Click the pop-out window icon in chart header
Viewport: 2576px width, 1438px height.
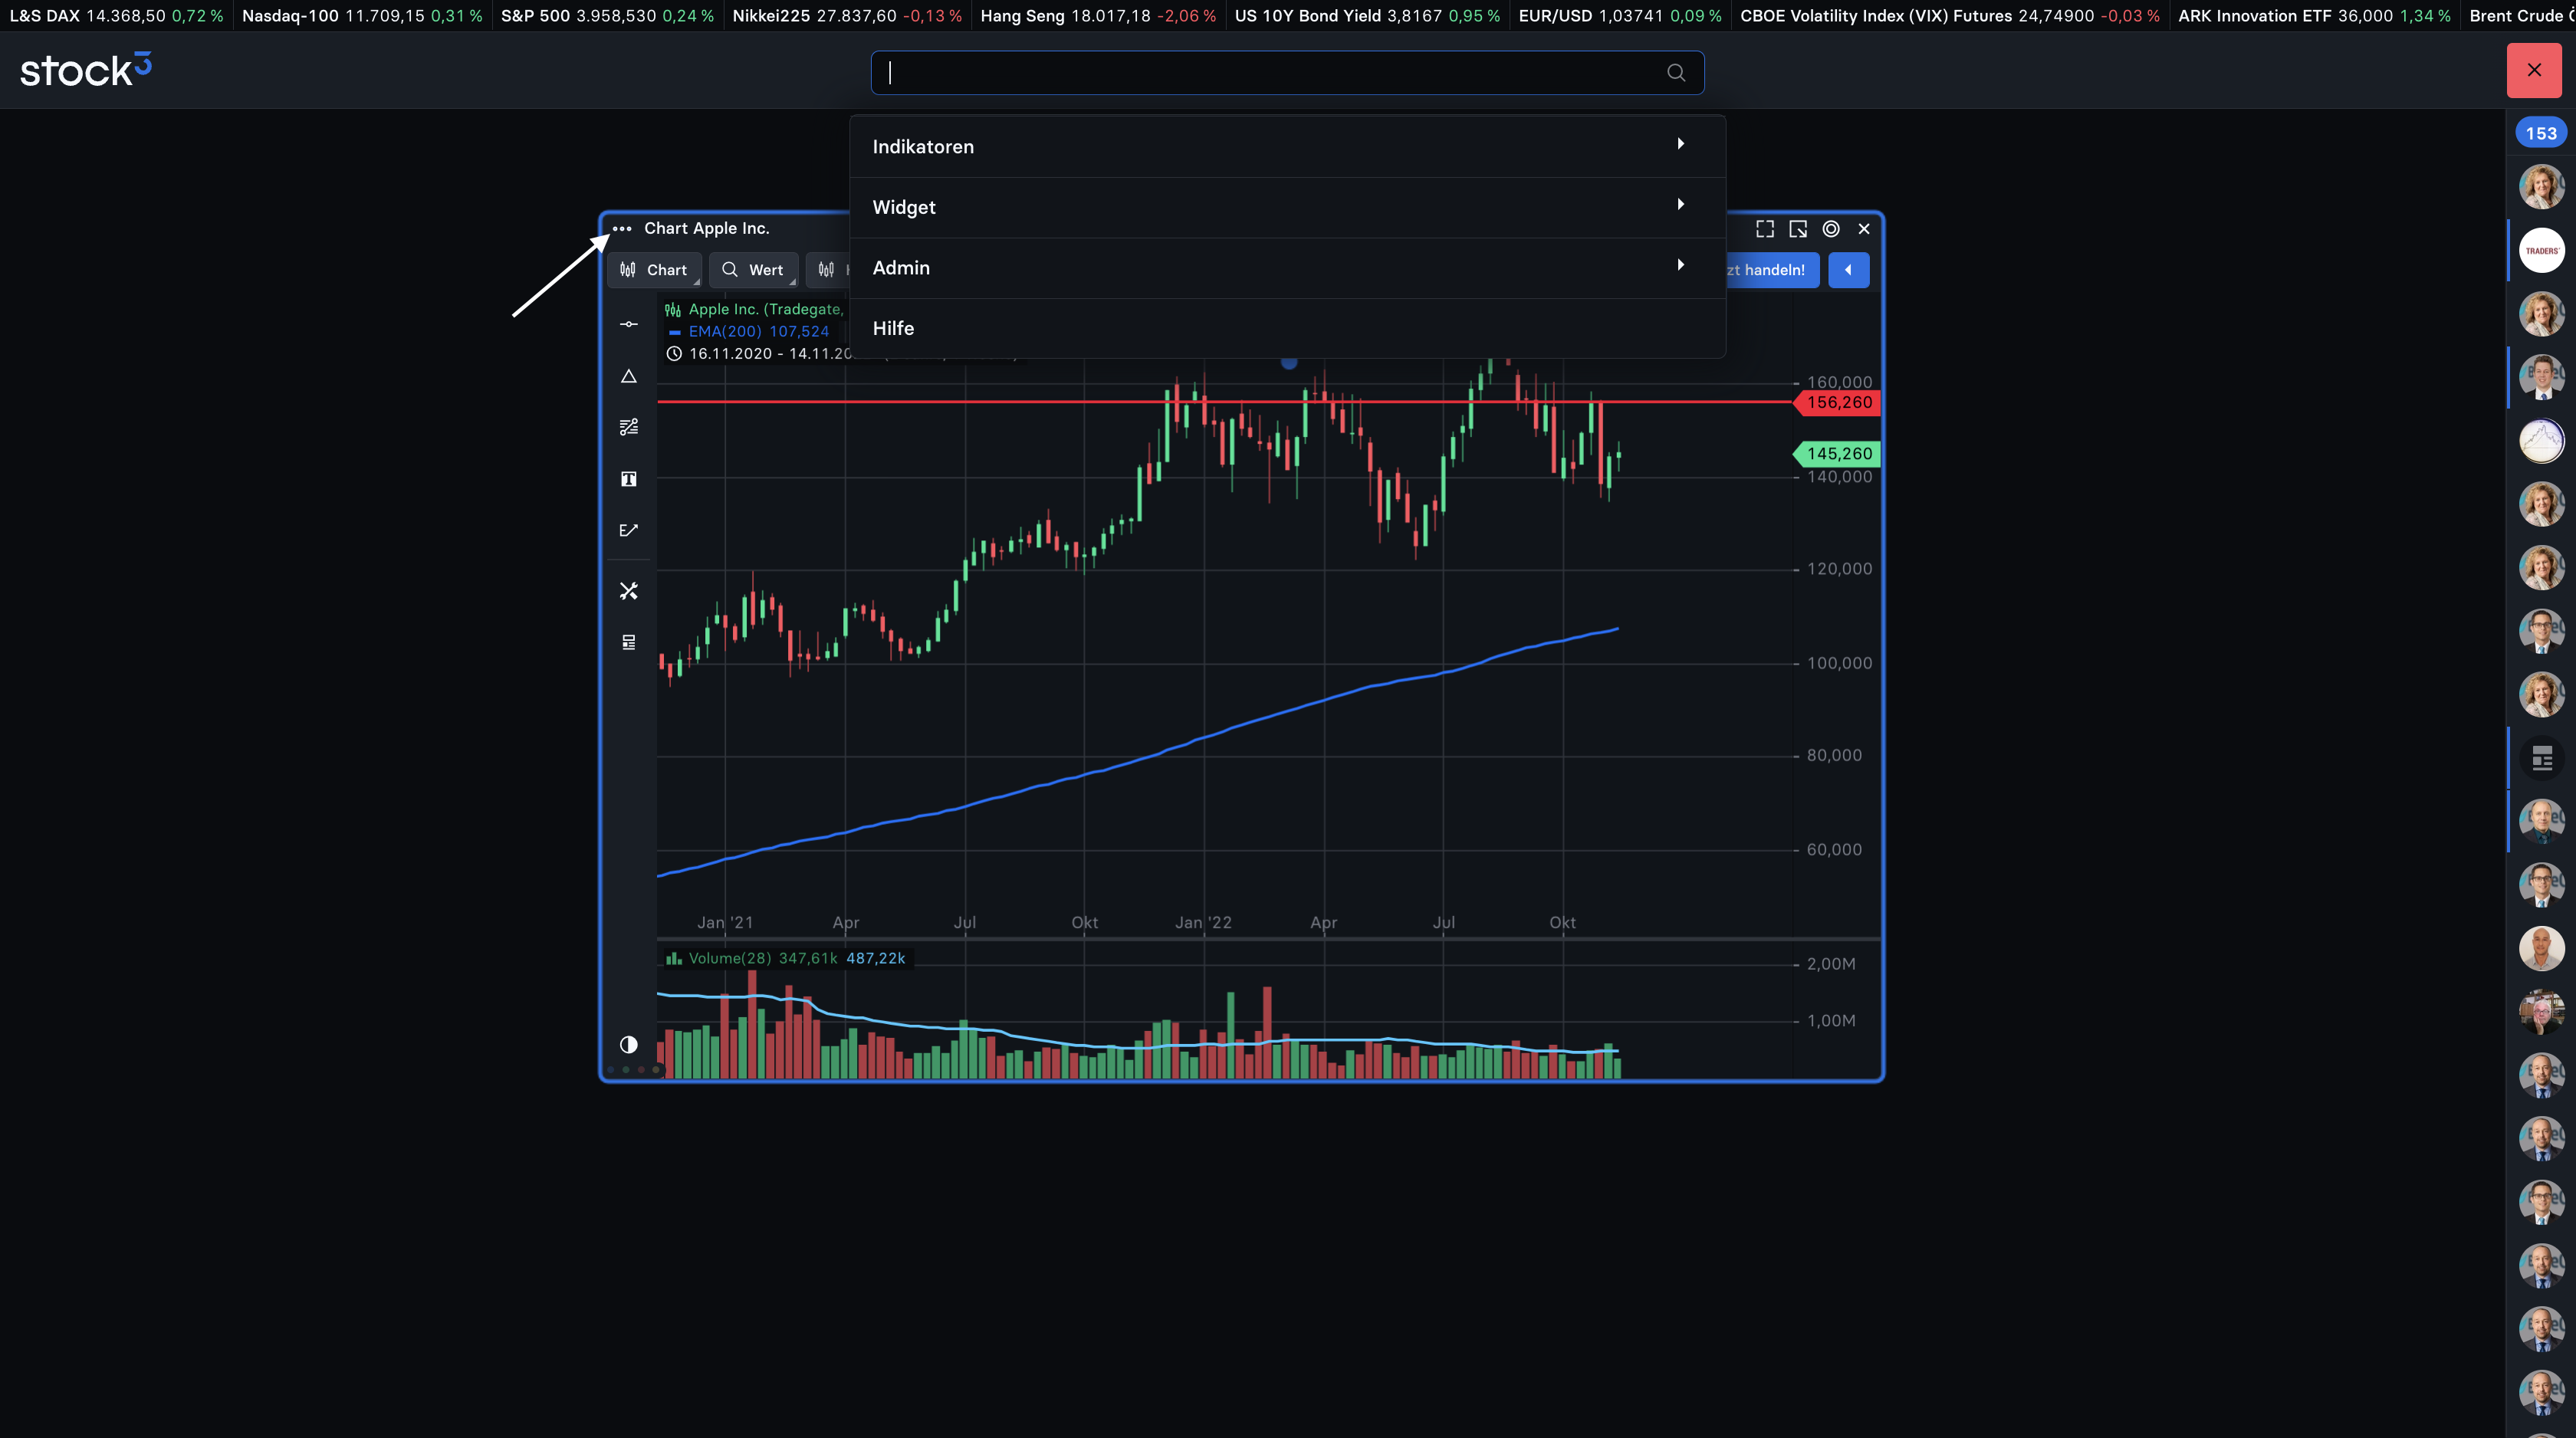click(1798, 229)
